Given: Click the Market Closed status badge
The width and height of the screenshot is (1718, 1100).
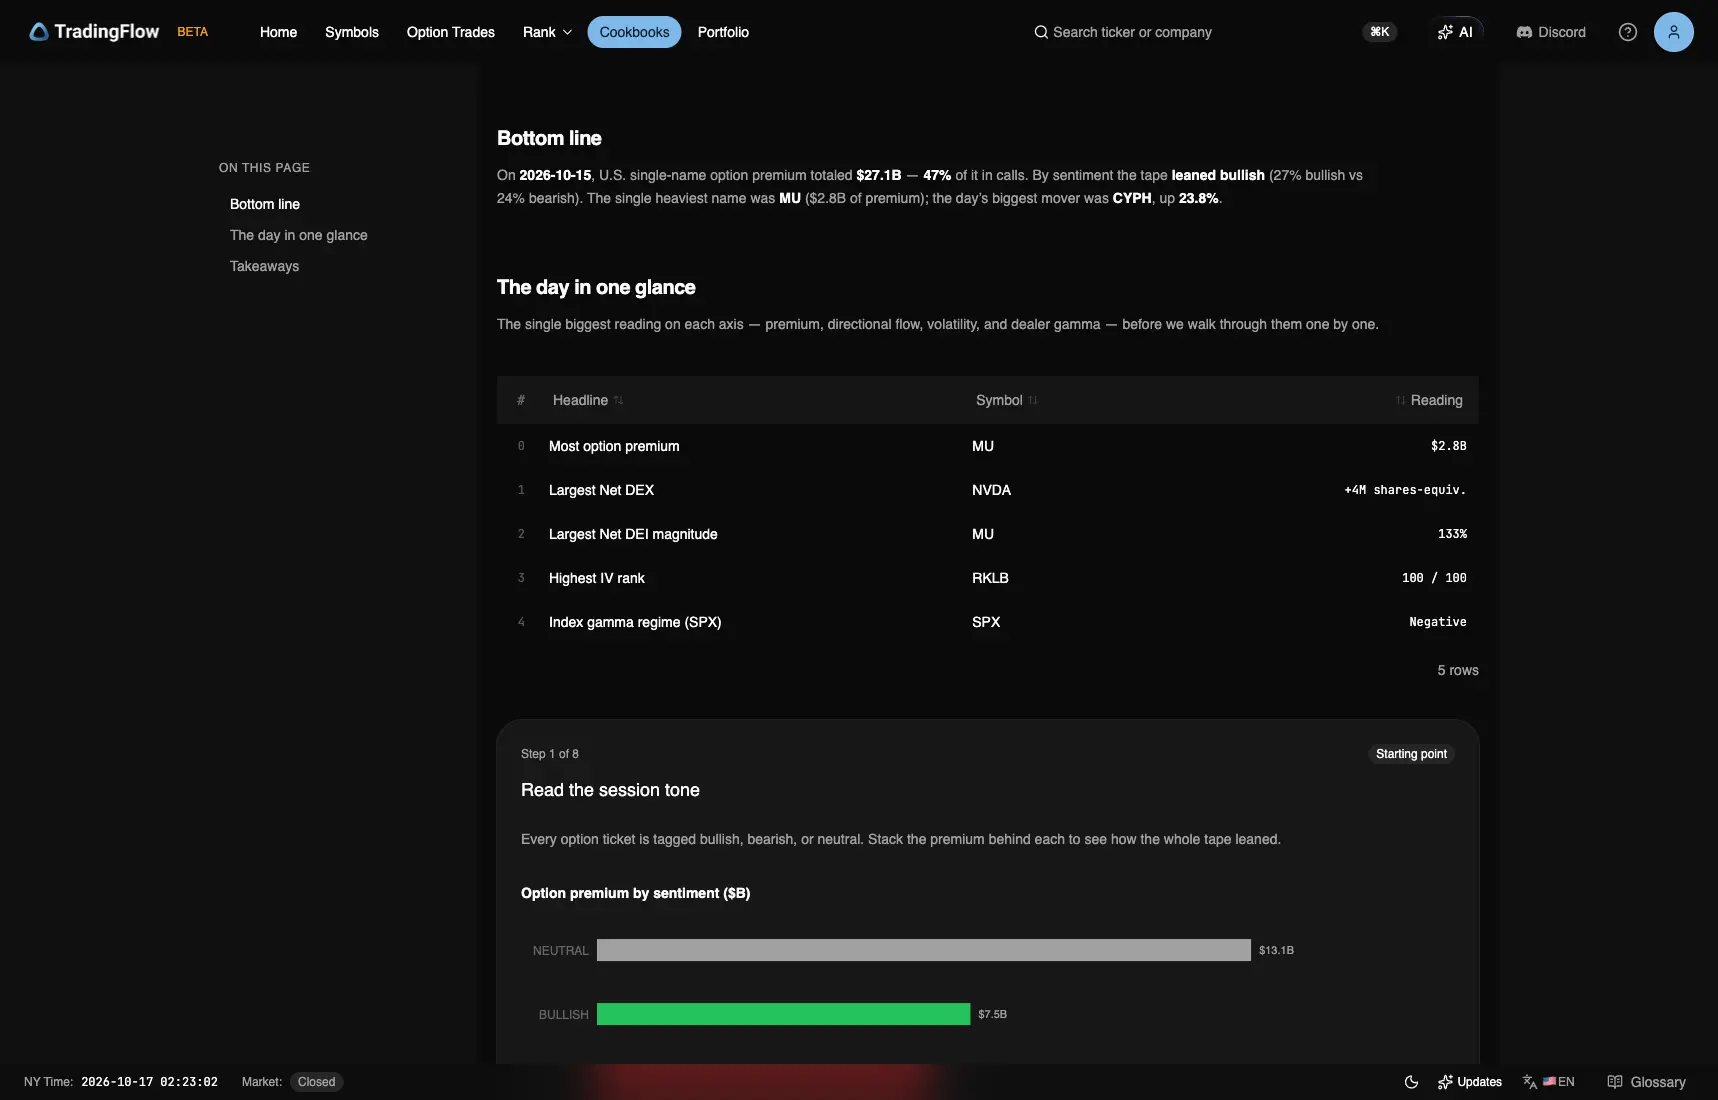Looking at the screenshot, I should [316, 1082].
